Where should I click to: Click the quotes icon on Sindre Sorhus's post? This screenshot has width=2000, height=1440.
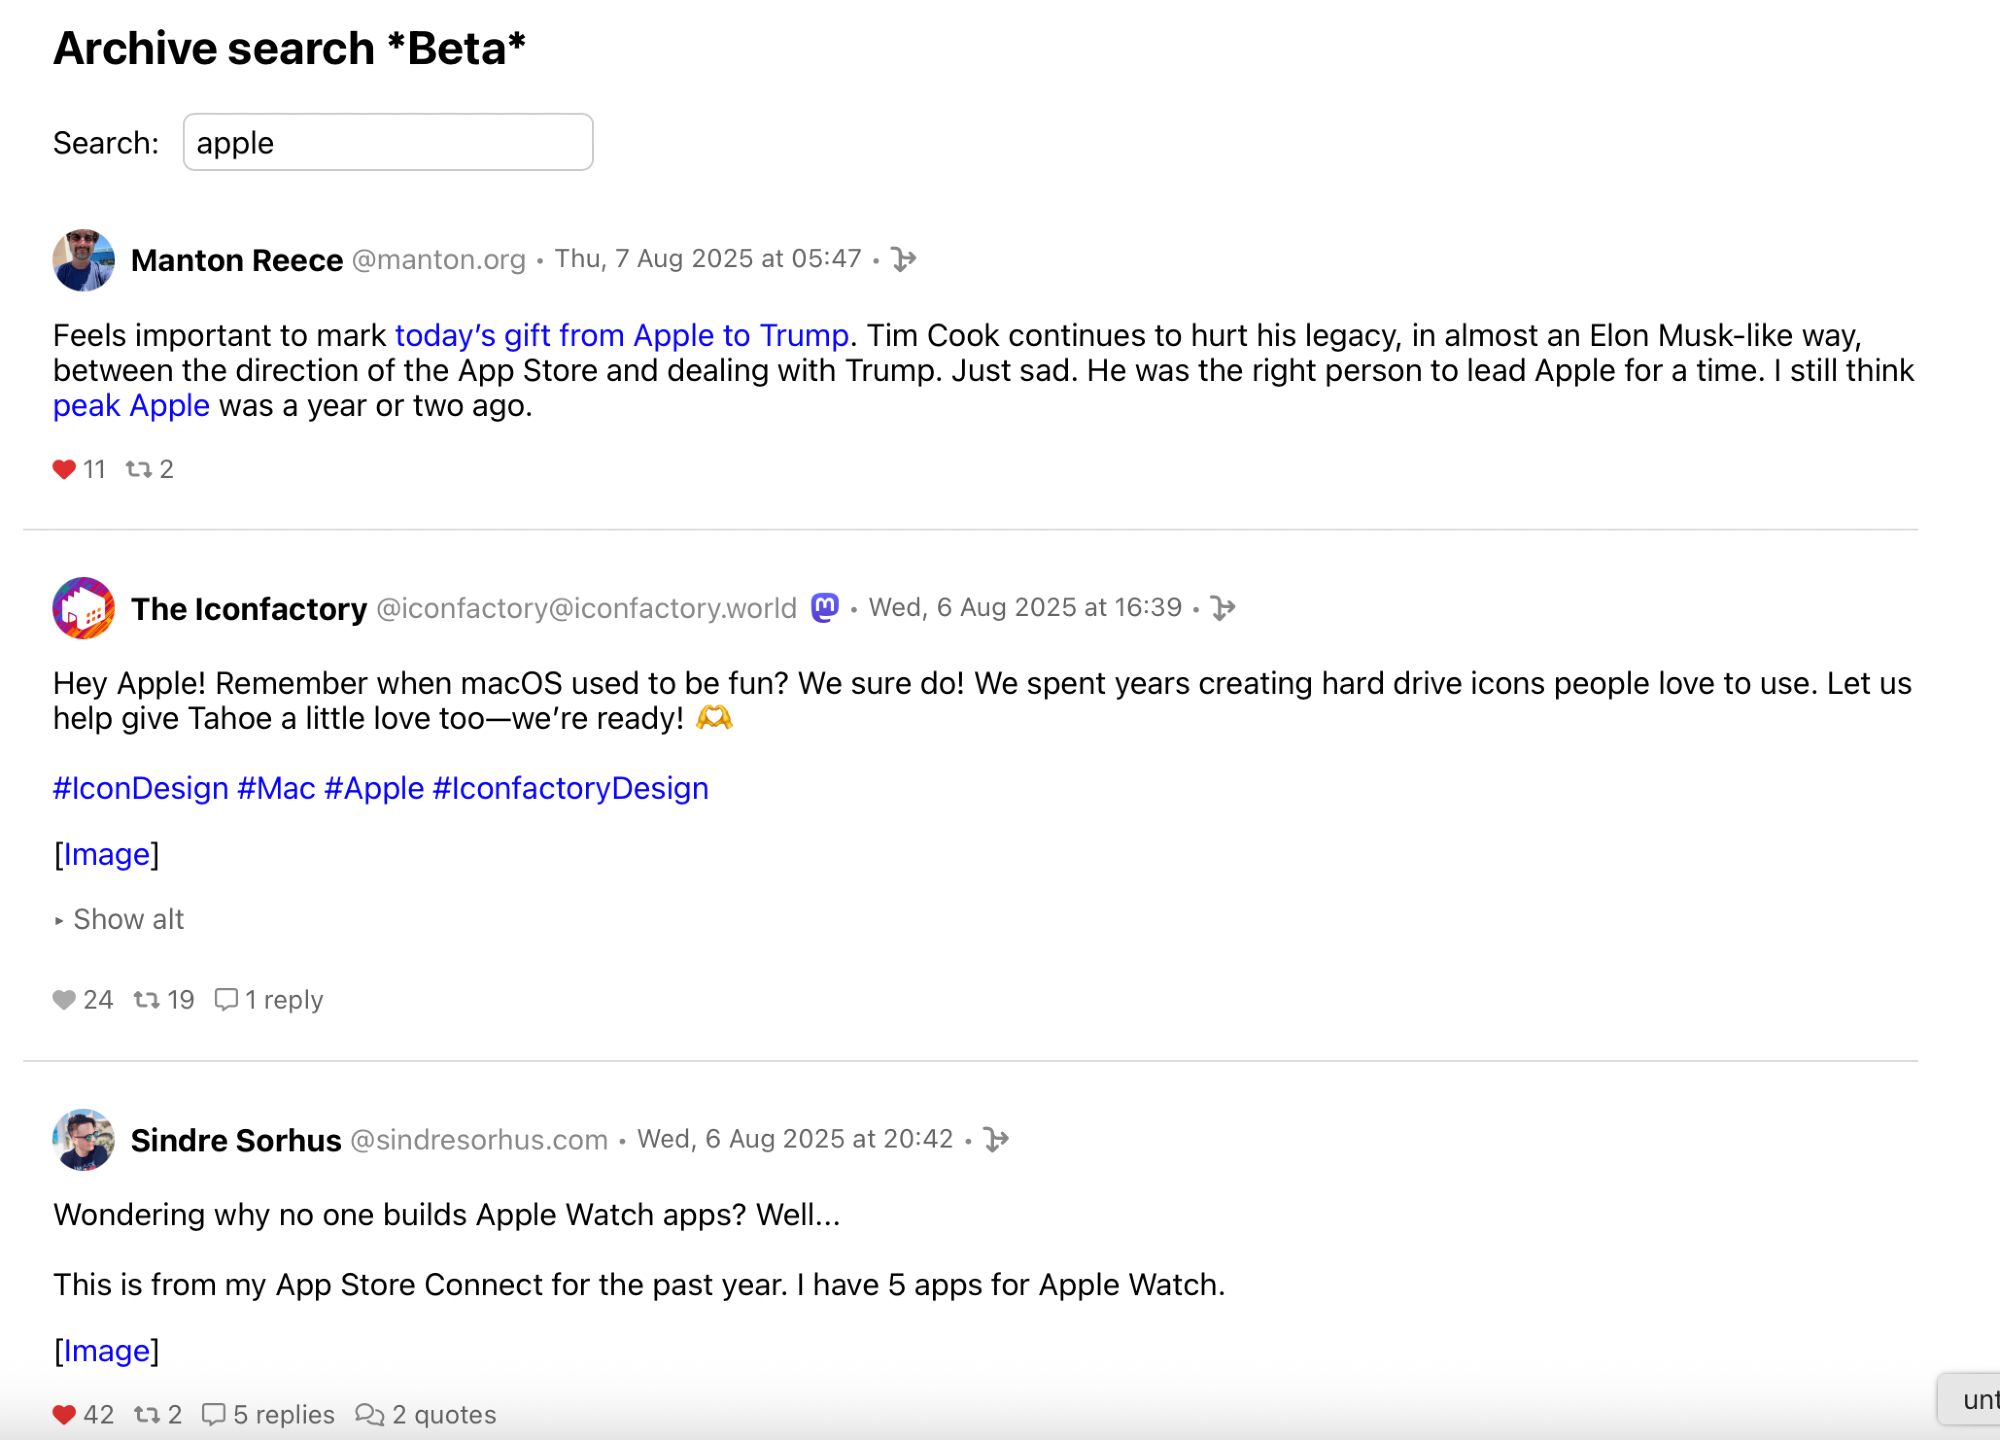[369, 1415]
